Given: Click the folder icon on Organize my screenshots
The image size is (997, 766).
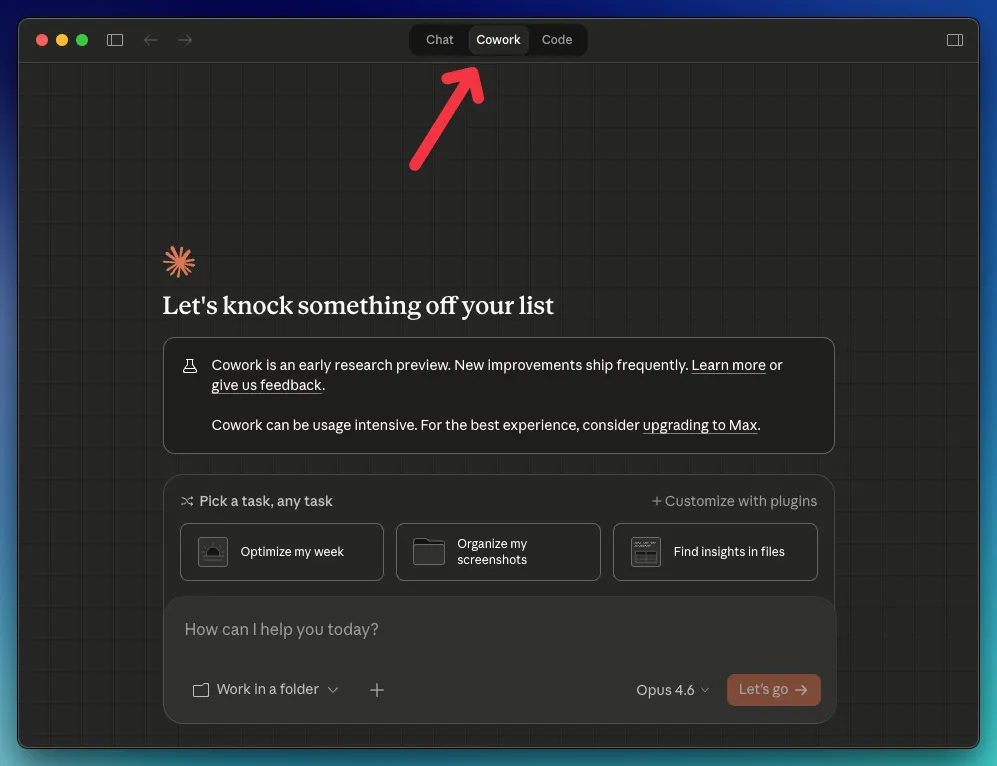Looking at the screenshot, I should 429,552.
